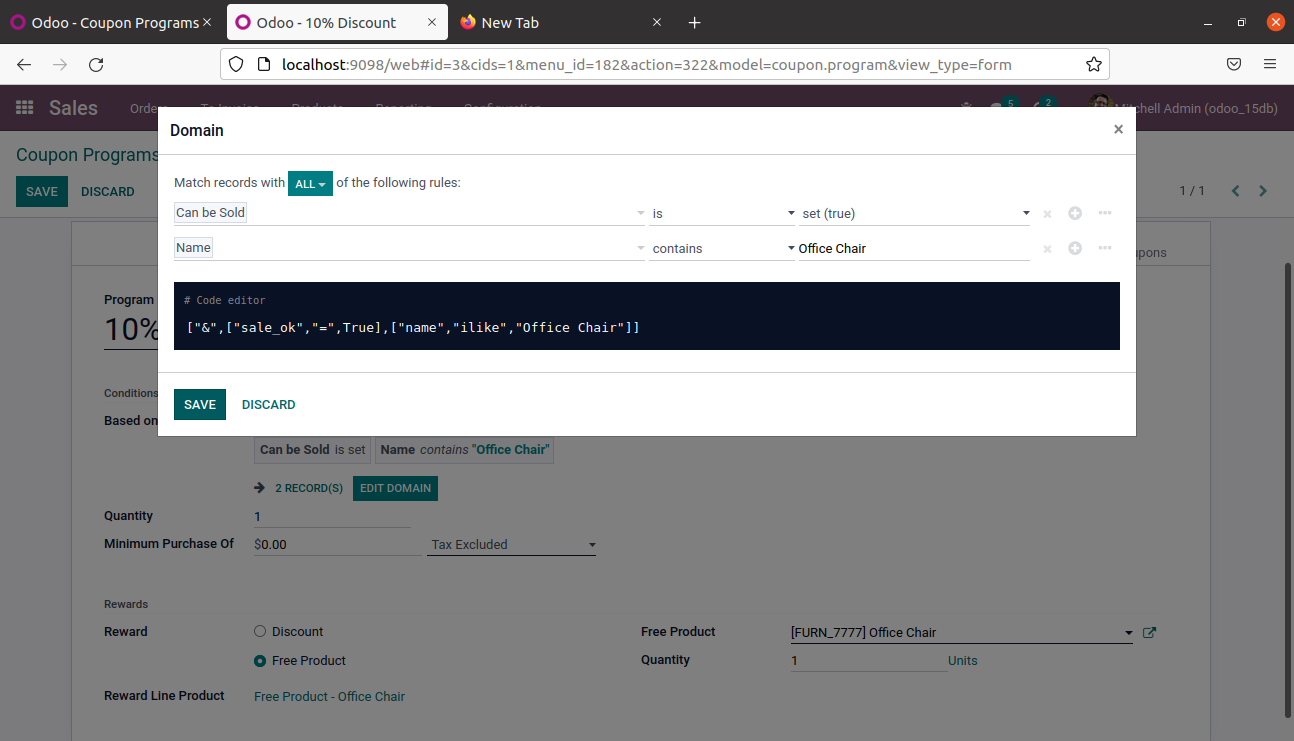Go to previous record arrow
This screenshot has width=1294, height=741.
click(1235, 191)
